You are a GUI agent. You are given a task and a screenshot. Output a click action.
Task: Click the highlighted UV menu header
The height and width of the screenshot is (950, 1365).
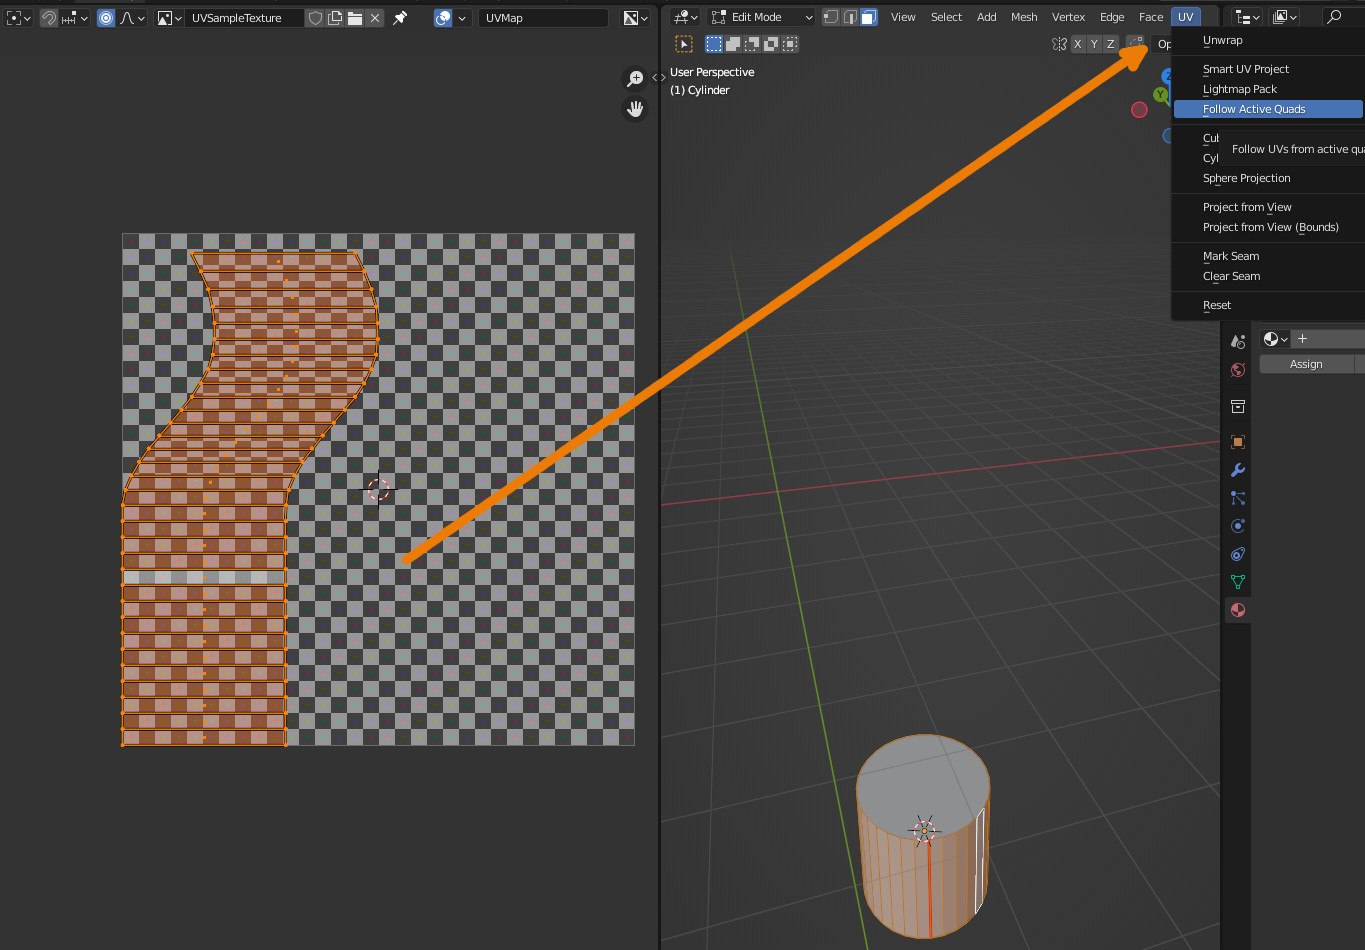(x=1186, y=17)
